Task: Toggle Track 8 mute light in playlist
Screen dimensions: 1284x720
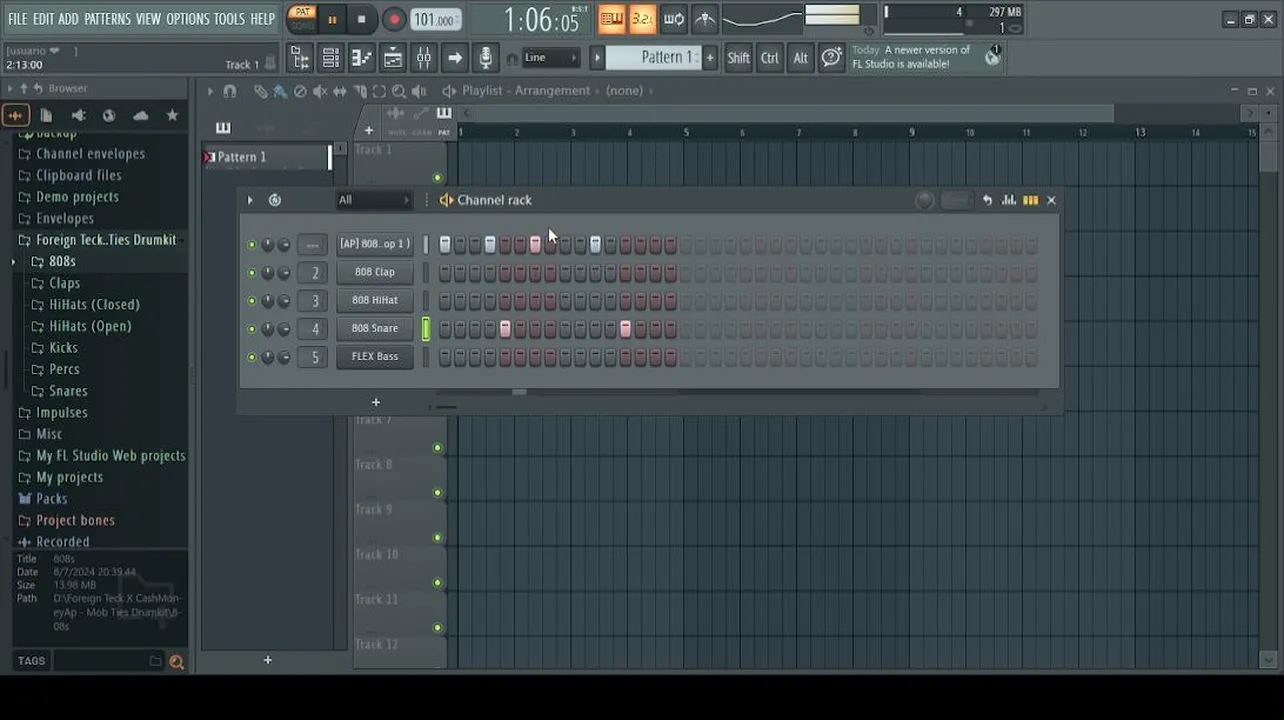Action: [437, 493]
